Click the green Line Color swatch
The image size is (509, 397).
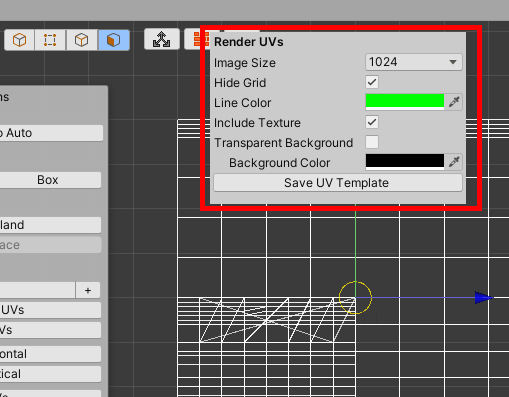click(405, 102)
